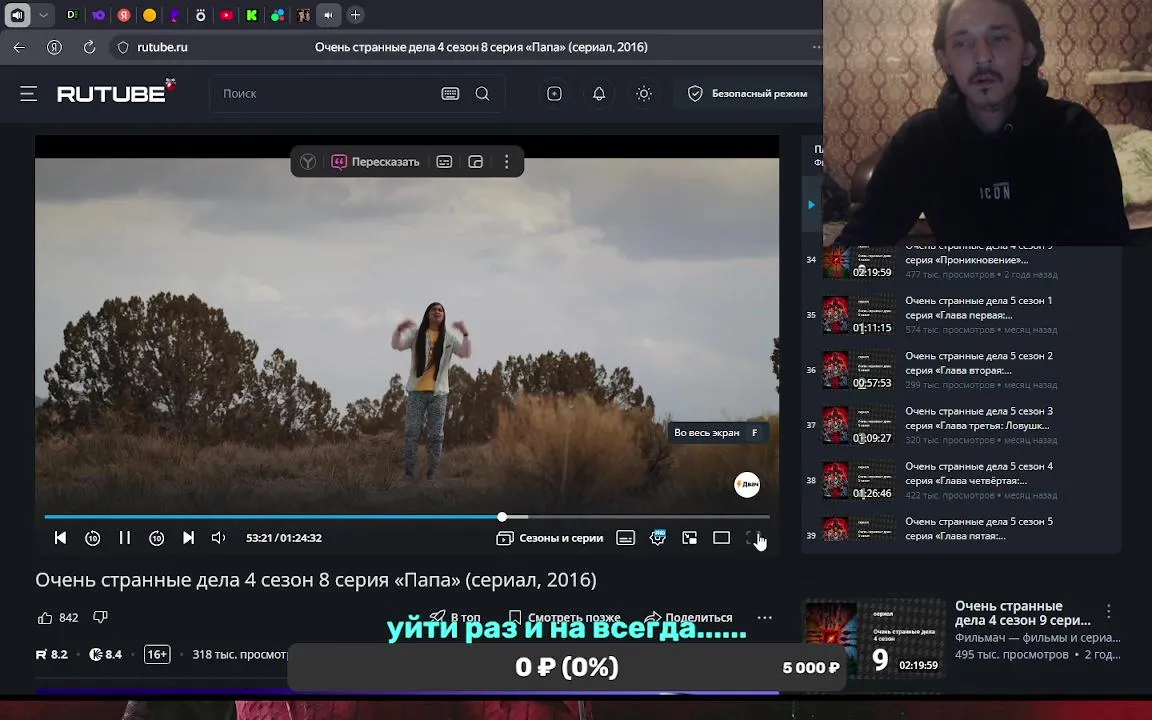
Task: Click the progress bar playhead knob
Action: point(502,516)
